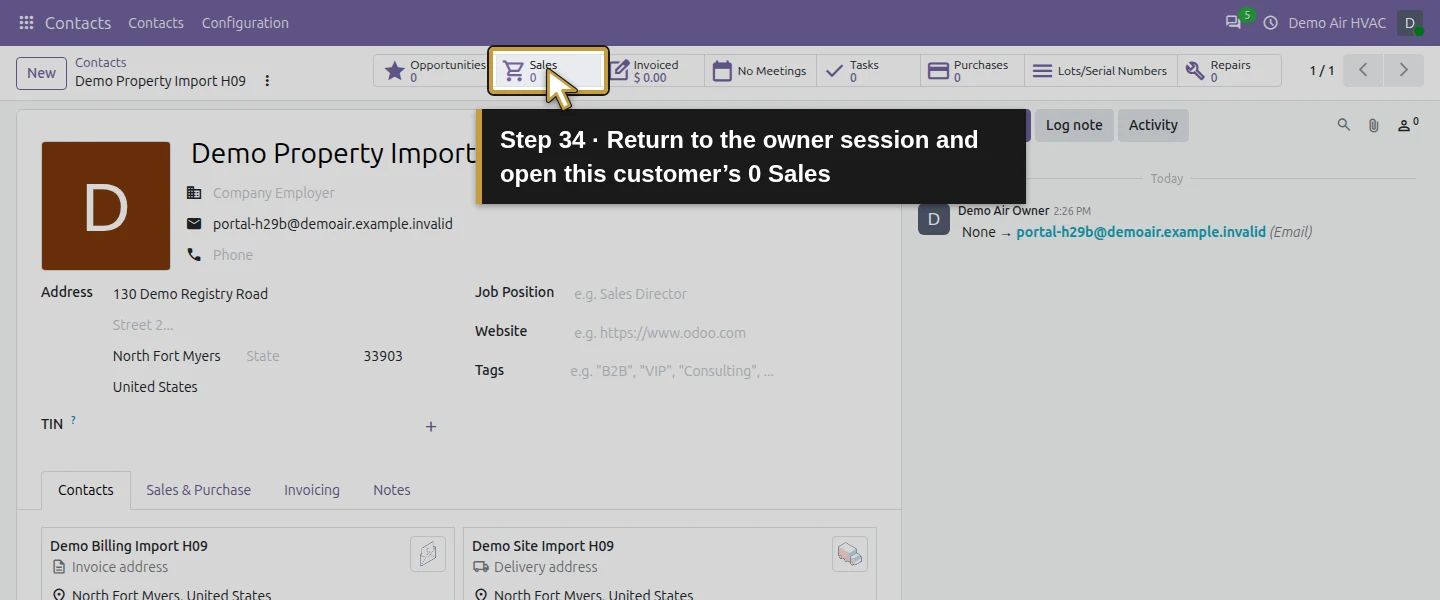Add a bank or TIN plus icon
Viewport: 1440px width, 600px height.
pyautogui.click(x=431, y=427)
